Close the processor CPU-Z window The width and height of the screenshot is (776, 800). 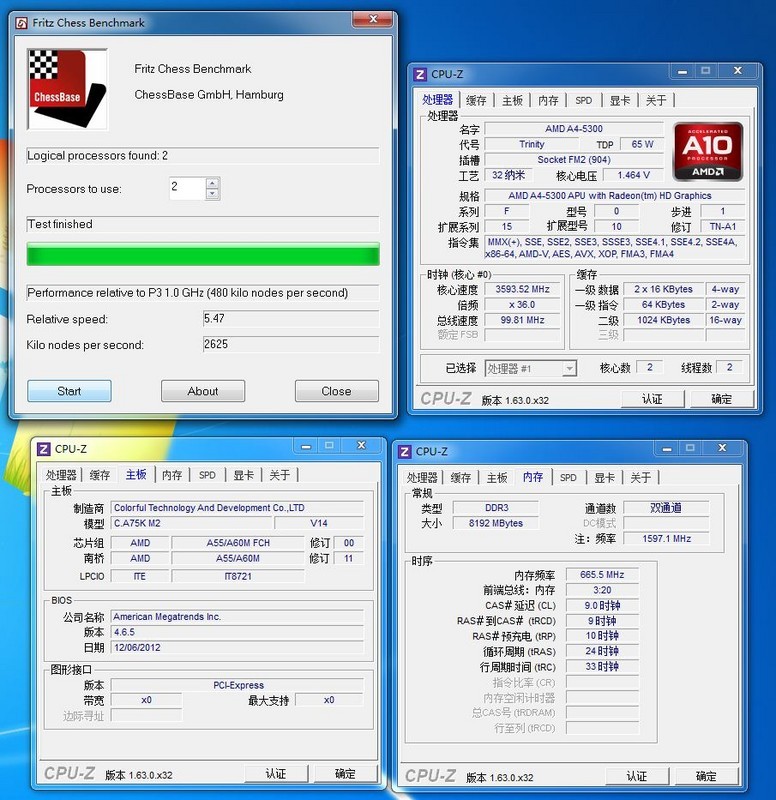(738, 71)
